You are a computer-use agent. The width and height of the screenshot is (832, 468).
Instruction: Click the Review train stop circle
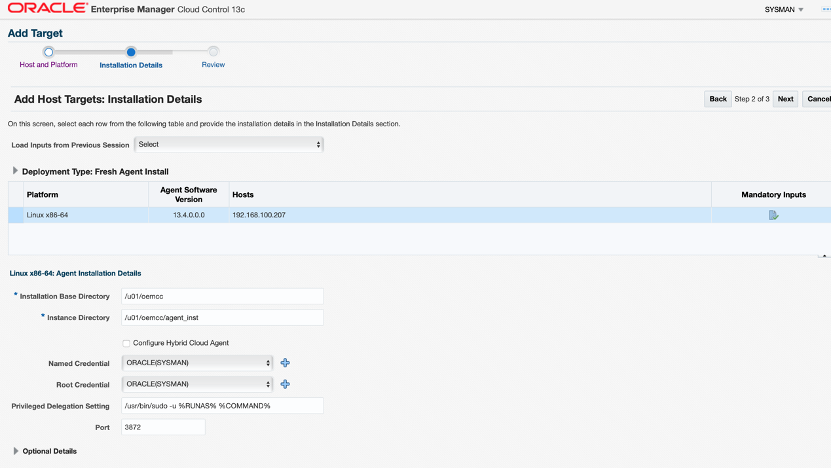(x=213, y=52)
